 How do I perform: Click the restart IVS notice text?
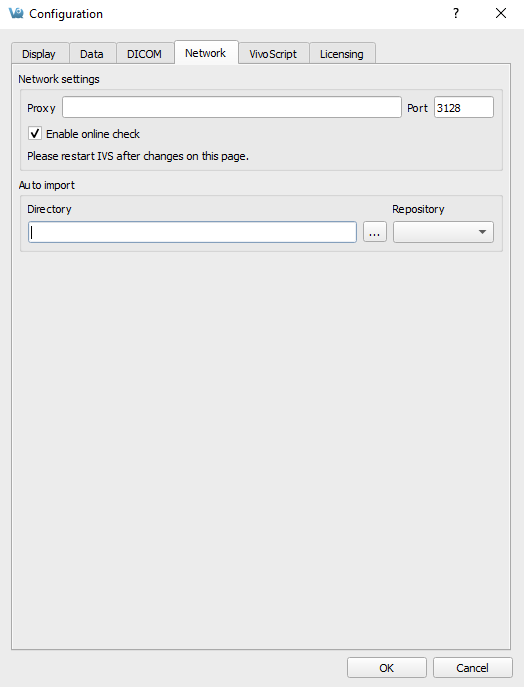point(138,156)
